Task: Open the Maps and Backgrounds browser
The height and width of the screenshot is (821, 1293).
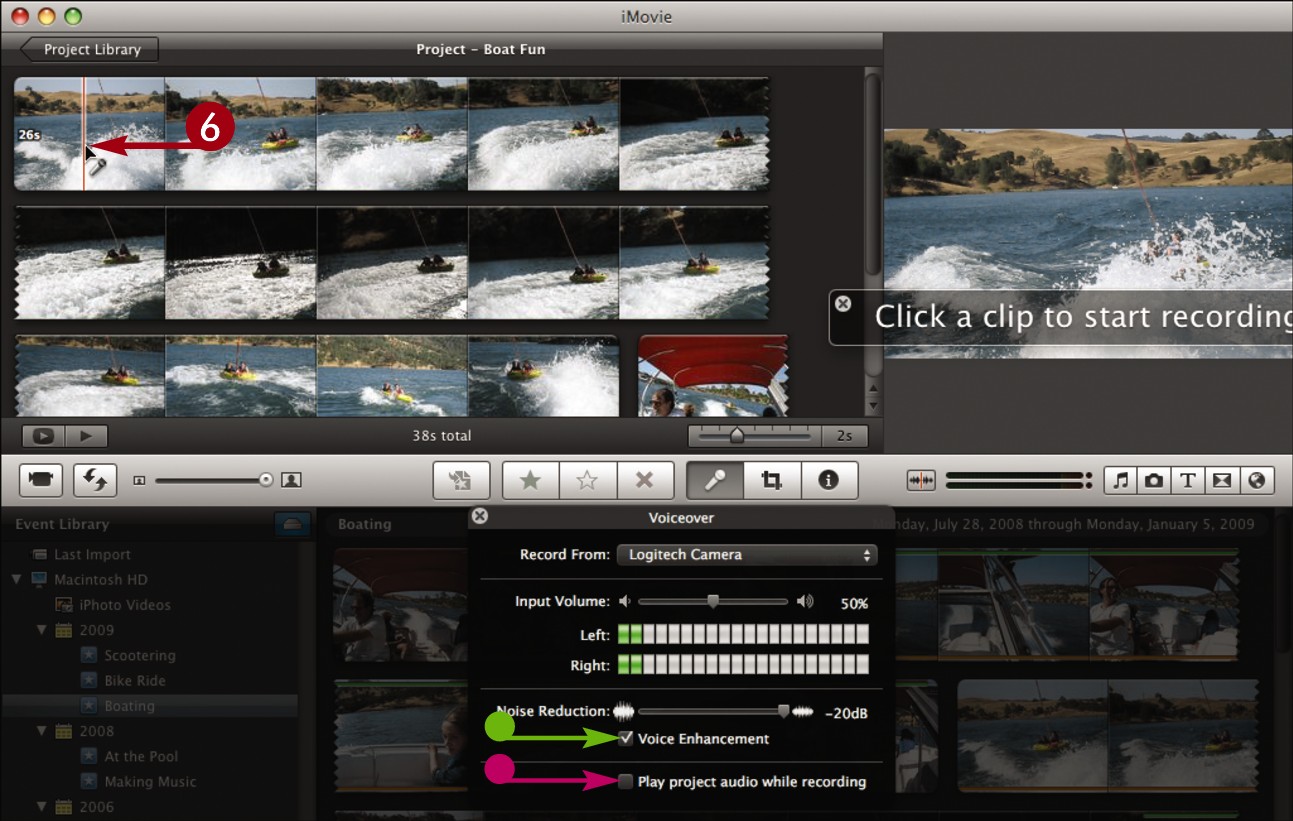Action: (x=1256, y=480)
